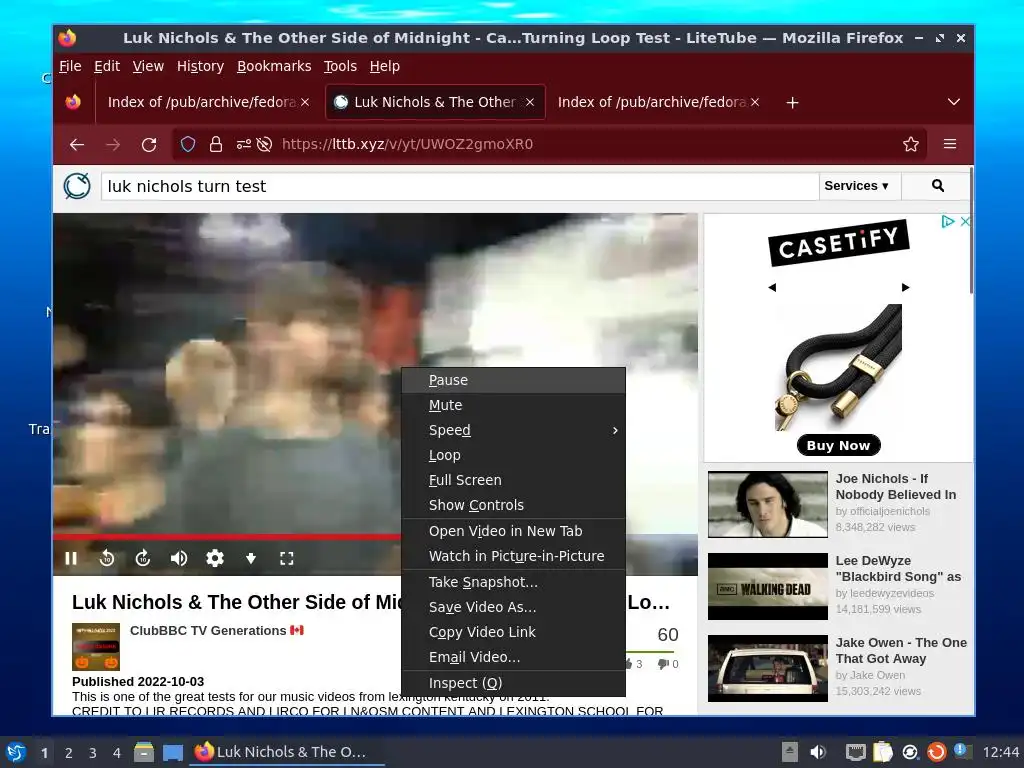Viewport: 1024px width, 768px height.
Task: Bookmark this page with the star icon
Action: (x=911, y=144)
